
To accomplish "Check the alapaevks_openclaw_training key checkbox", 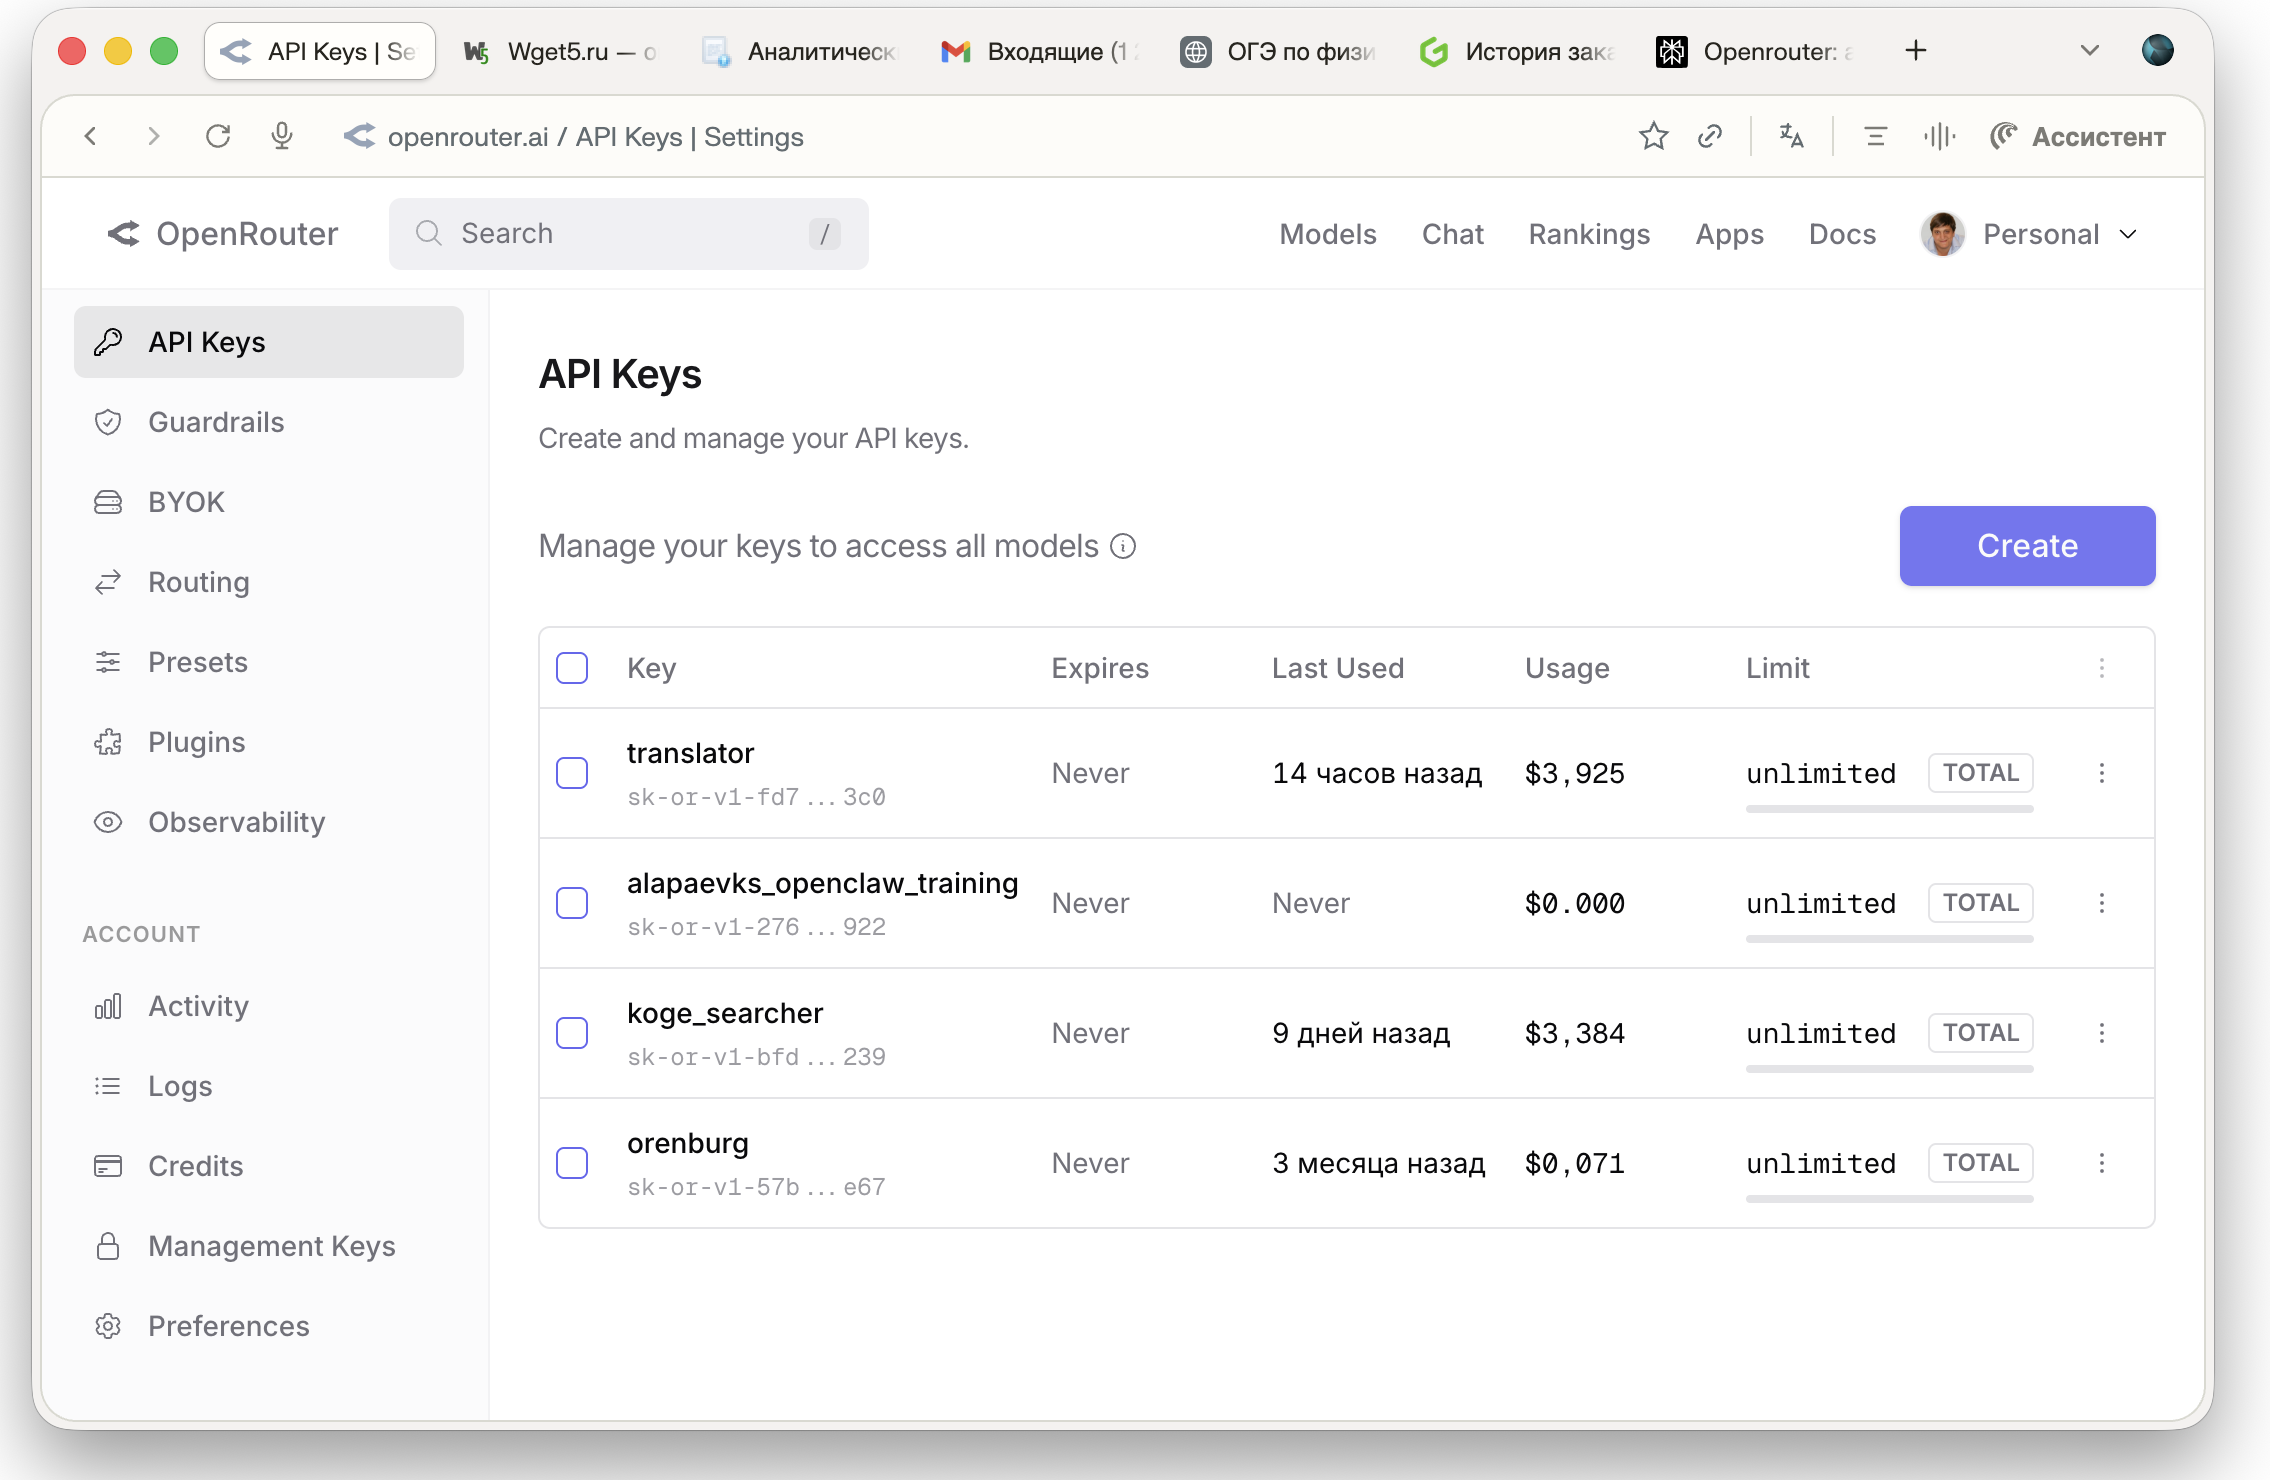I will tap(572, 903).
